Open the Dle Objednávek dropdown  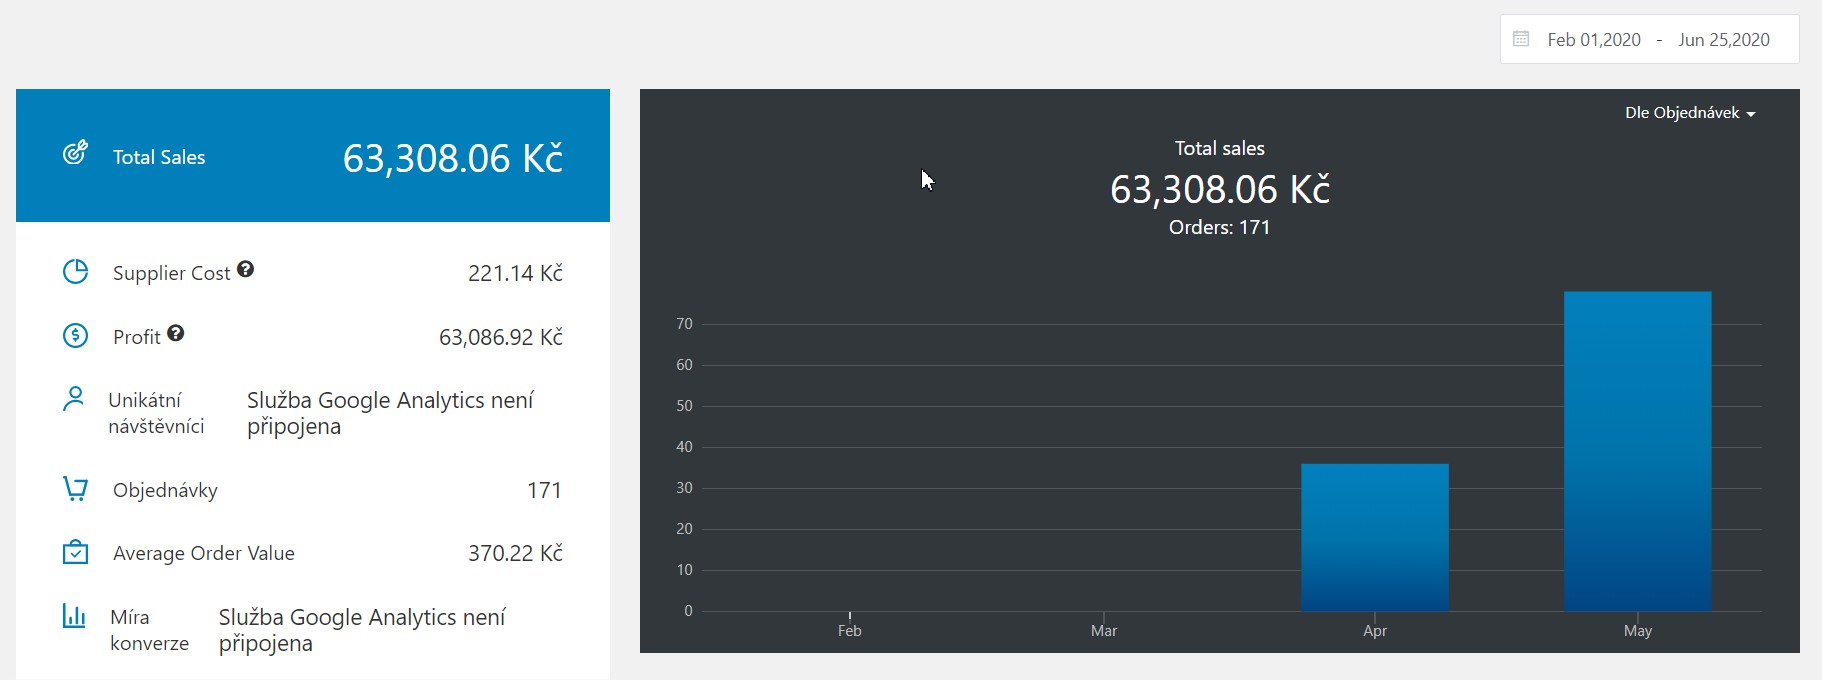click(1690, 113)
